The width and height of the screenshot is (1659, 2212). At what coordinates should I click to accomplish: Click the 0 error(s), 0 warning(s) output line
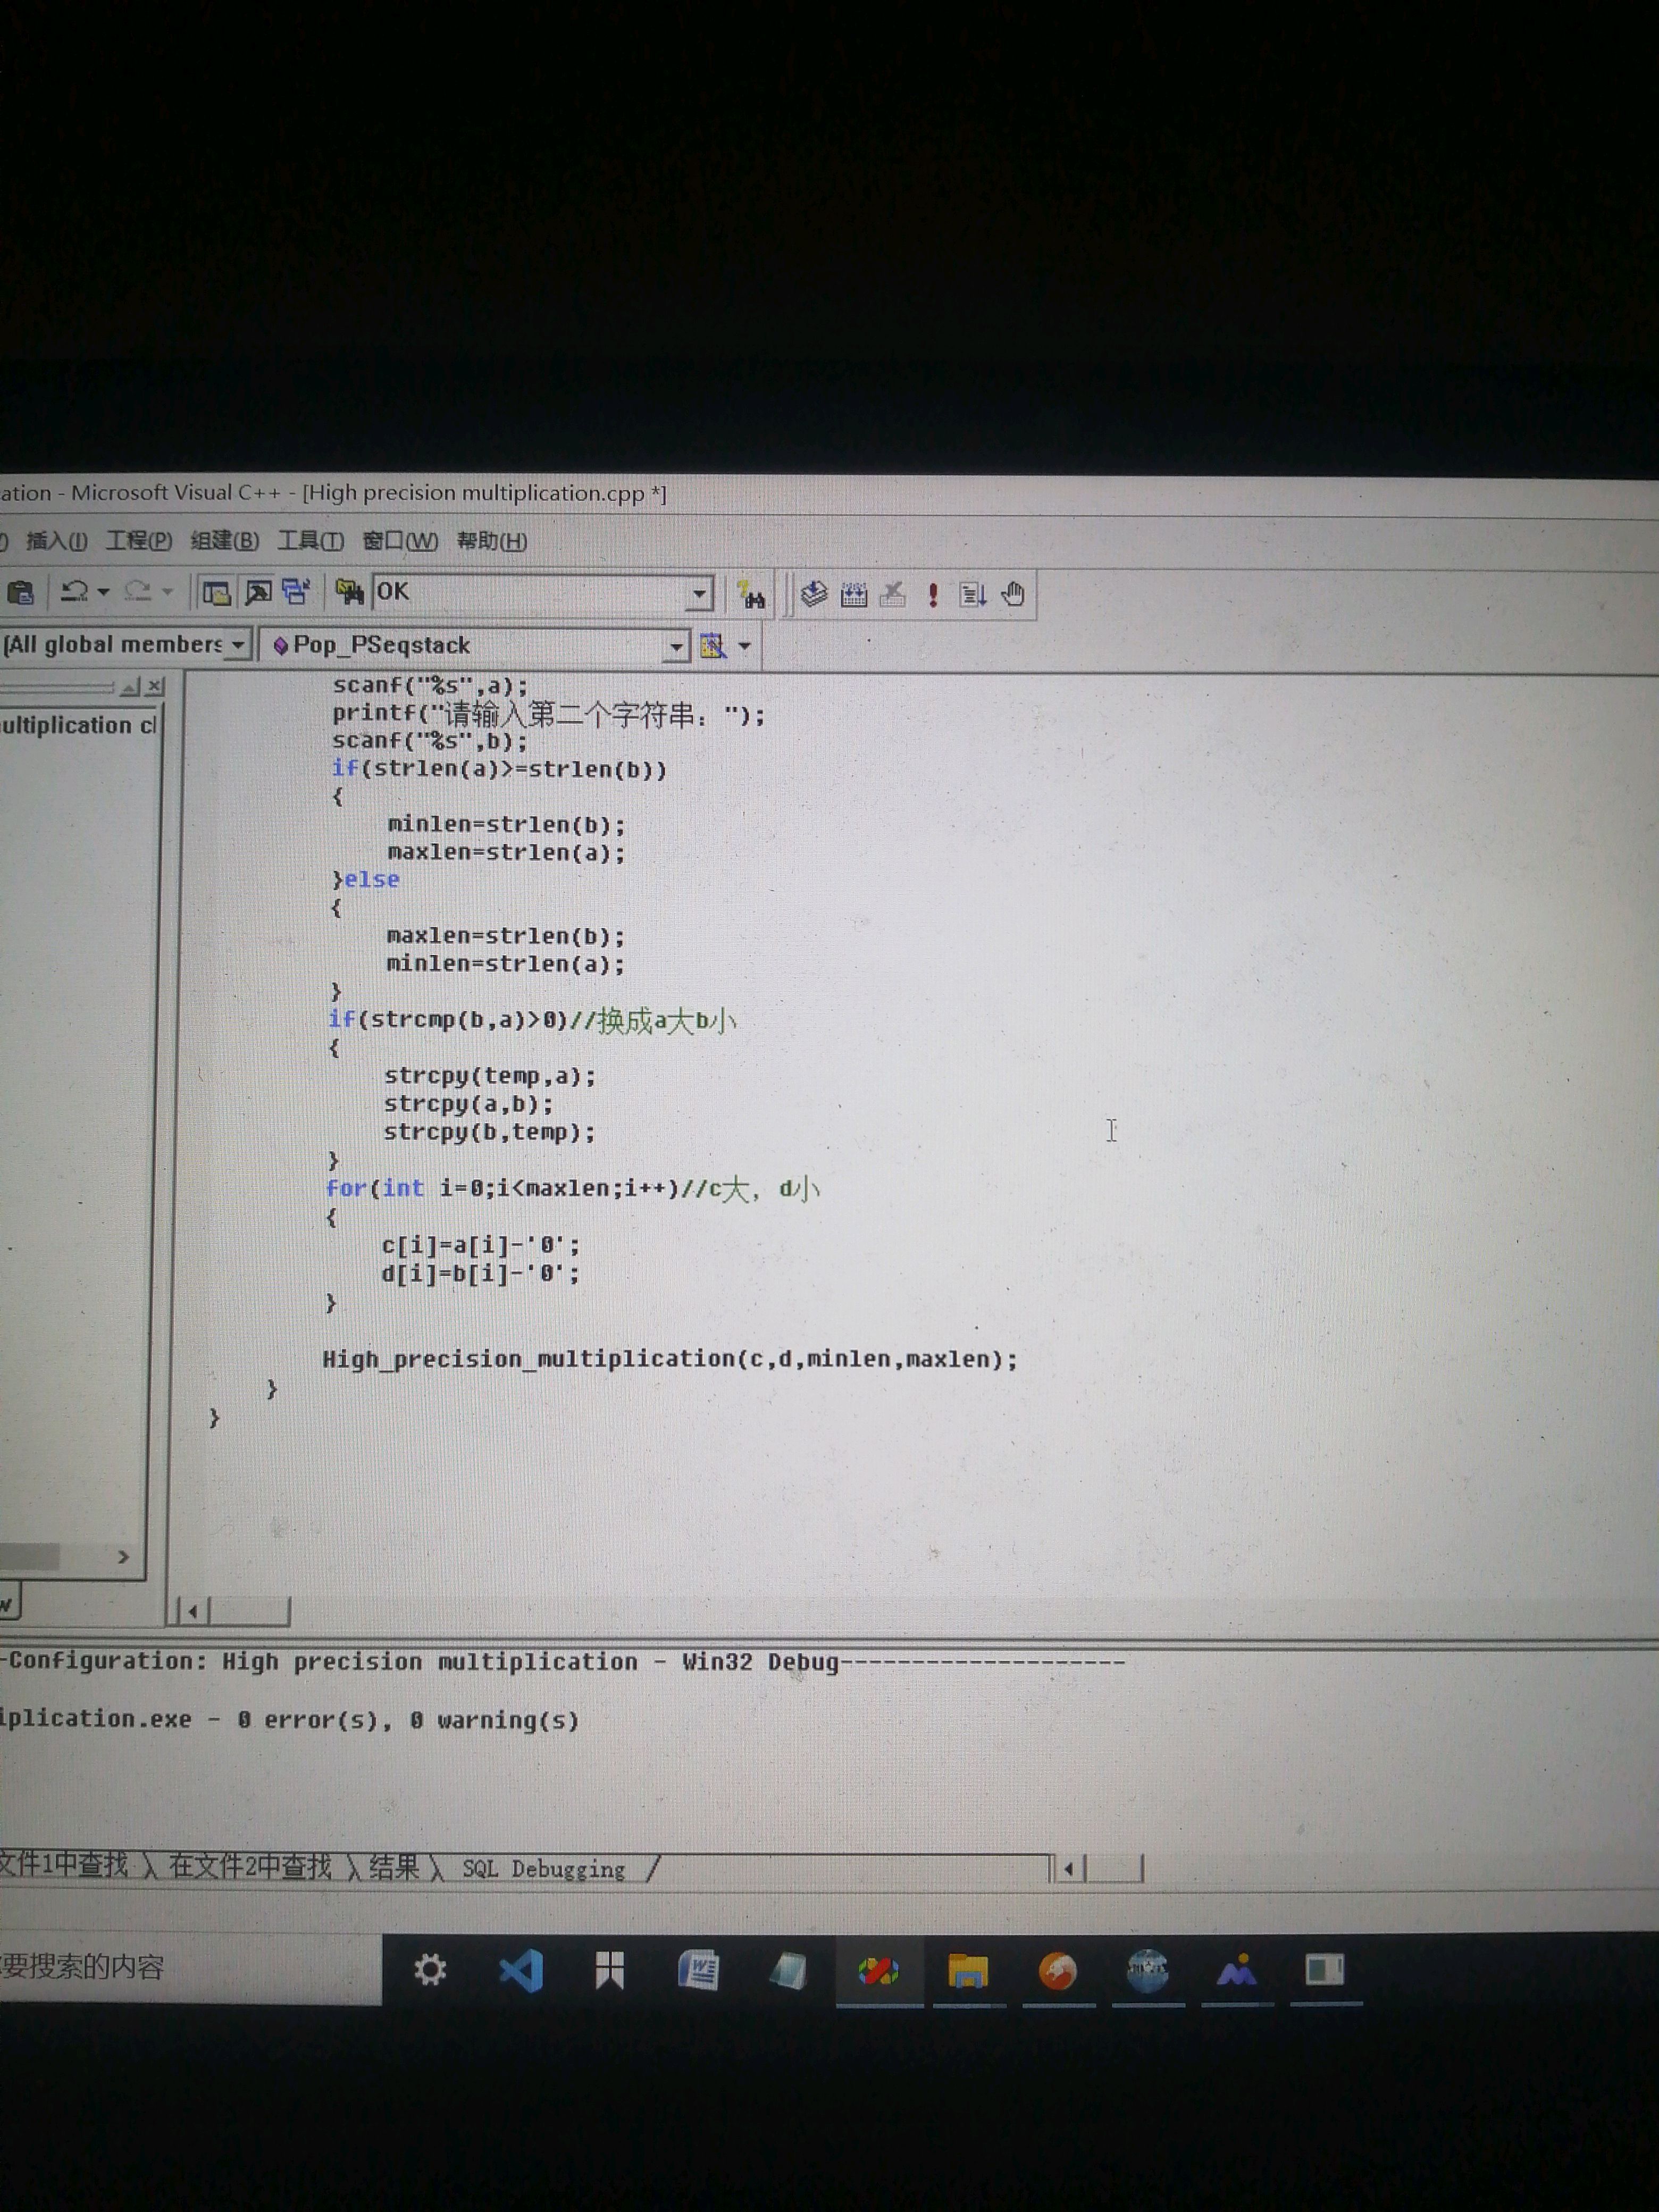[408, 1720]
